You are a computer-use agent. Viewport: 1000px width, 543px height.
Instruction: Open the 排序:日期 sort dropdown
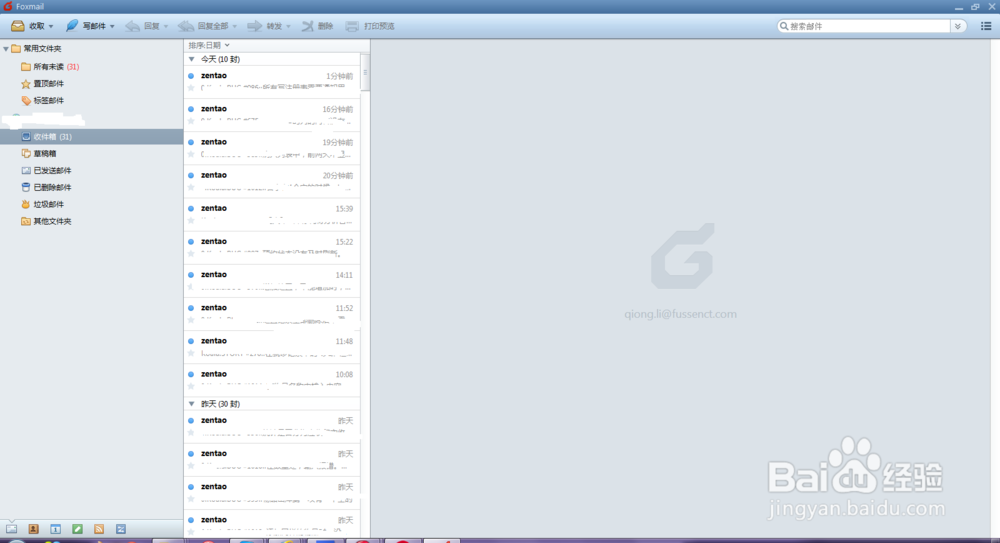coord(209,45)
